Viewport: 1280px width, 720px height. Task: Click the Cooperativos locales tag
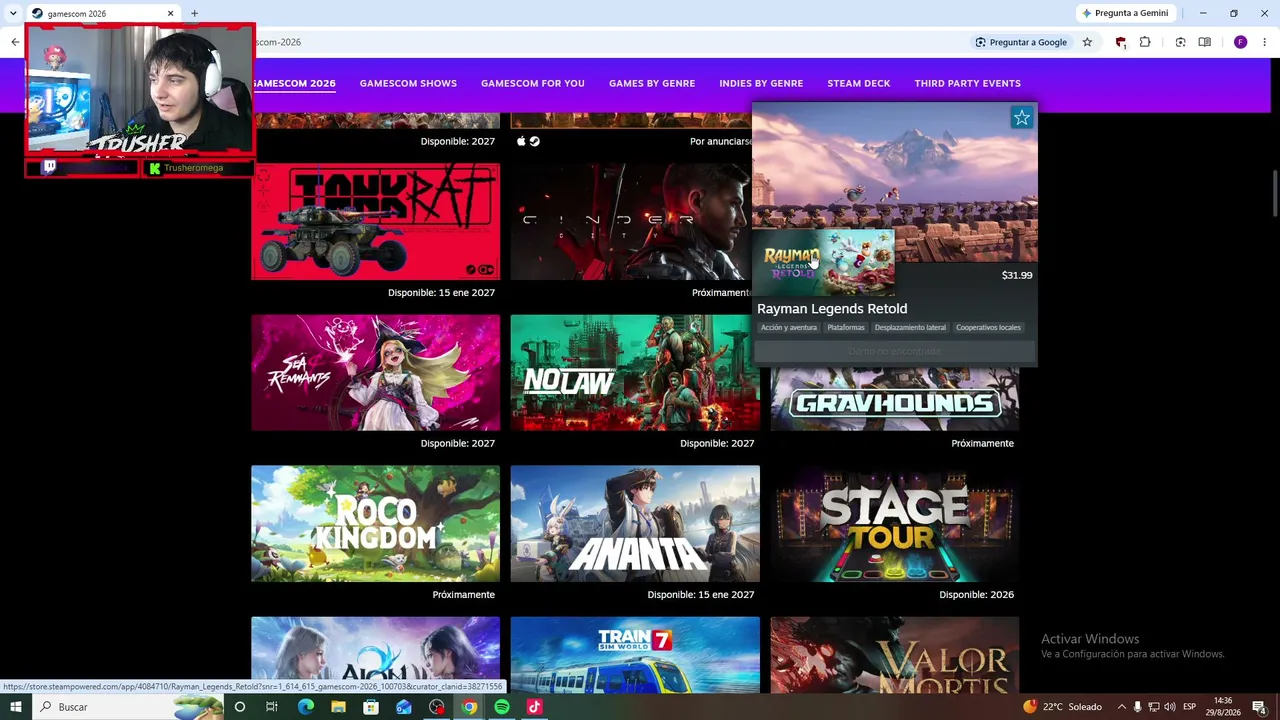pyautogui.click(x=988, y=328)
